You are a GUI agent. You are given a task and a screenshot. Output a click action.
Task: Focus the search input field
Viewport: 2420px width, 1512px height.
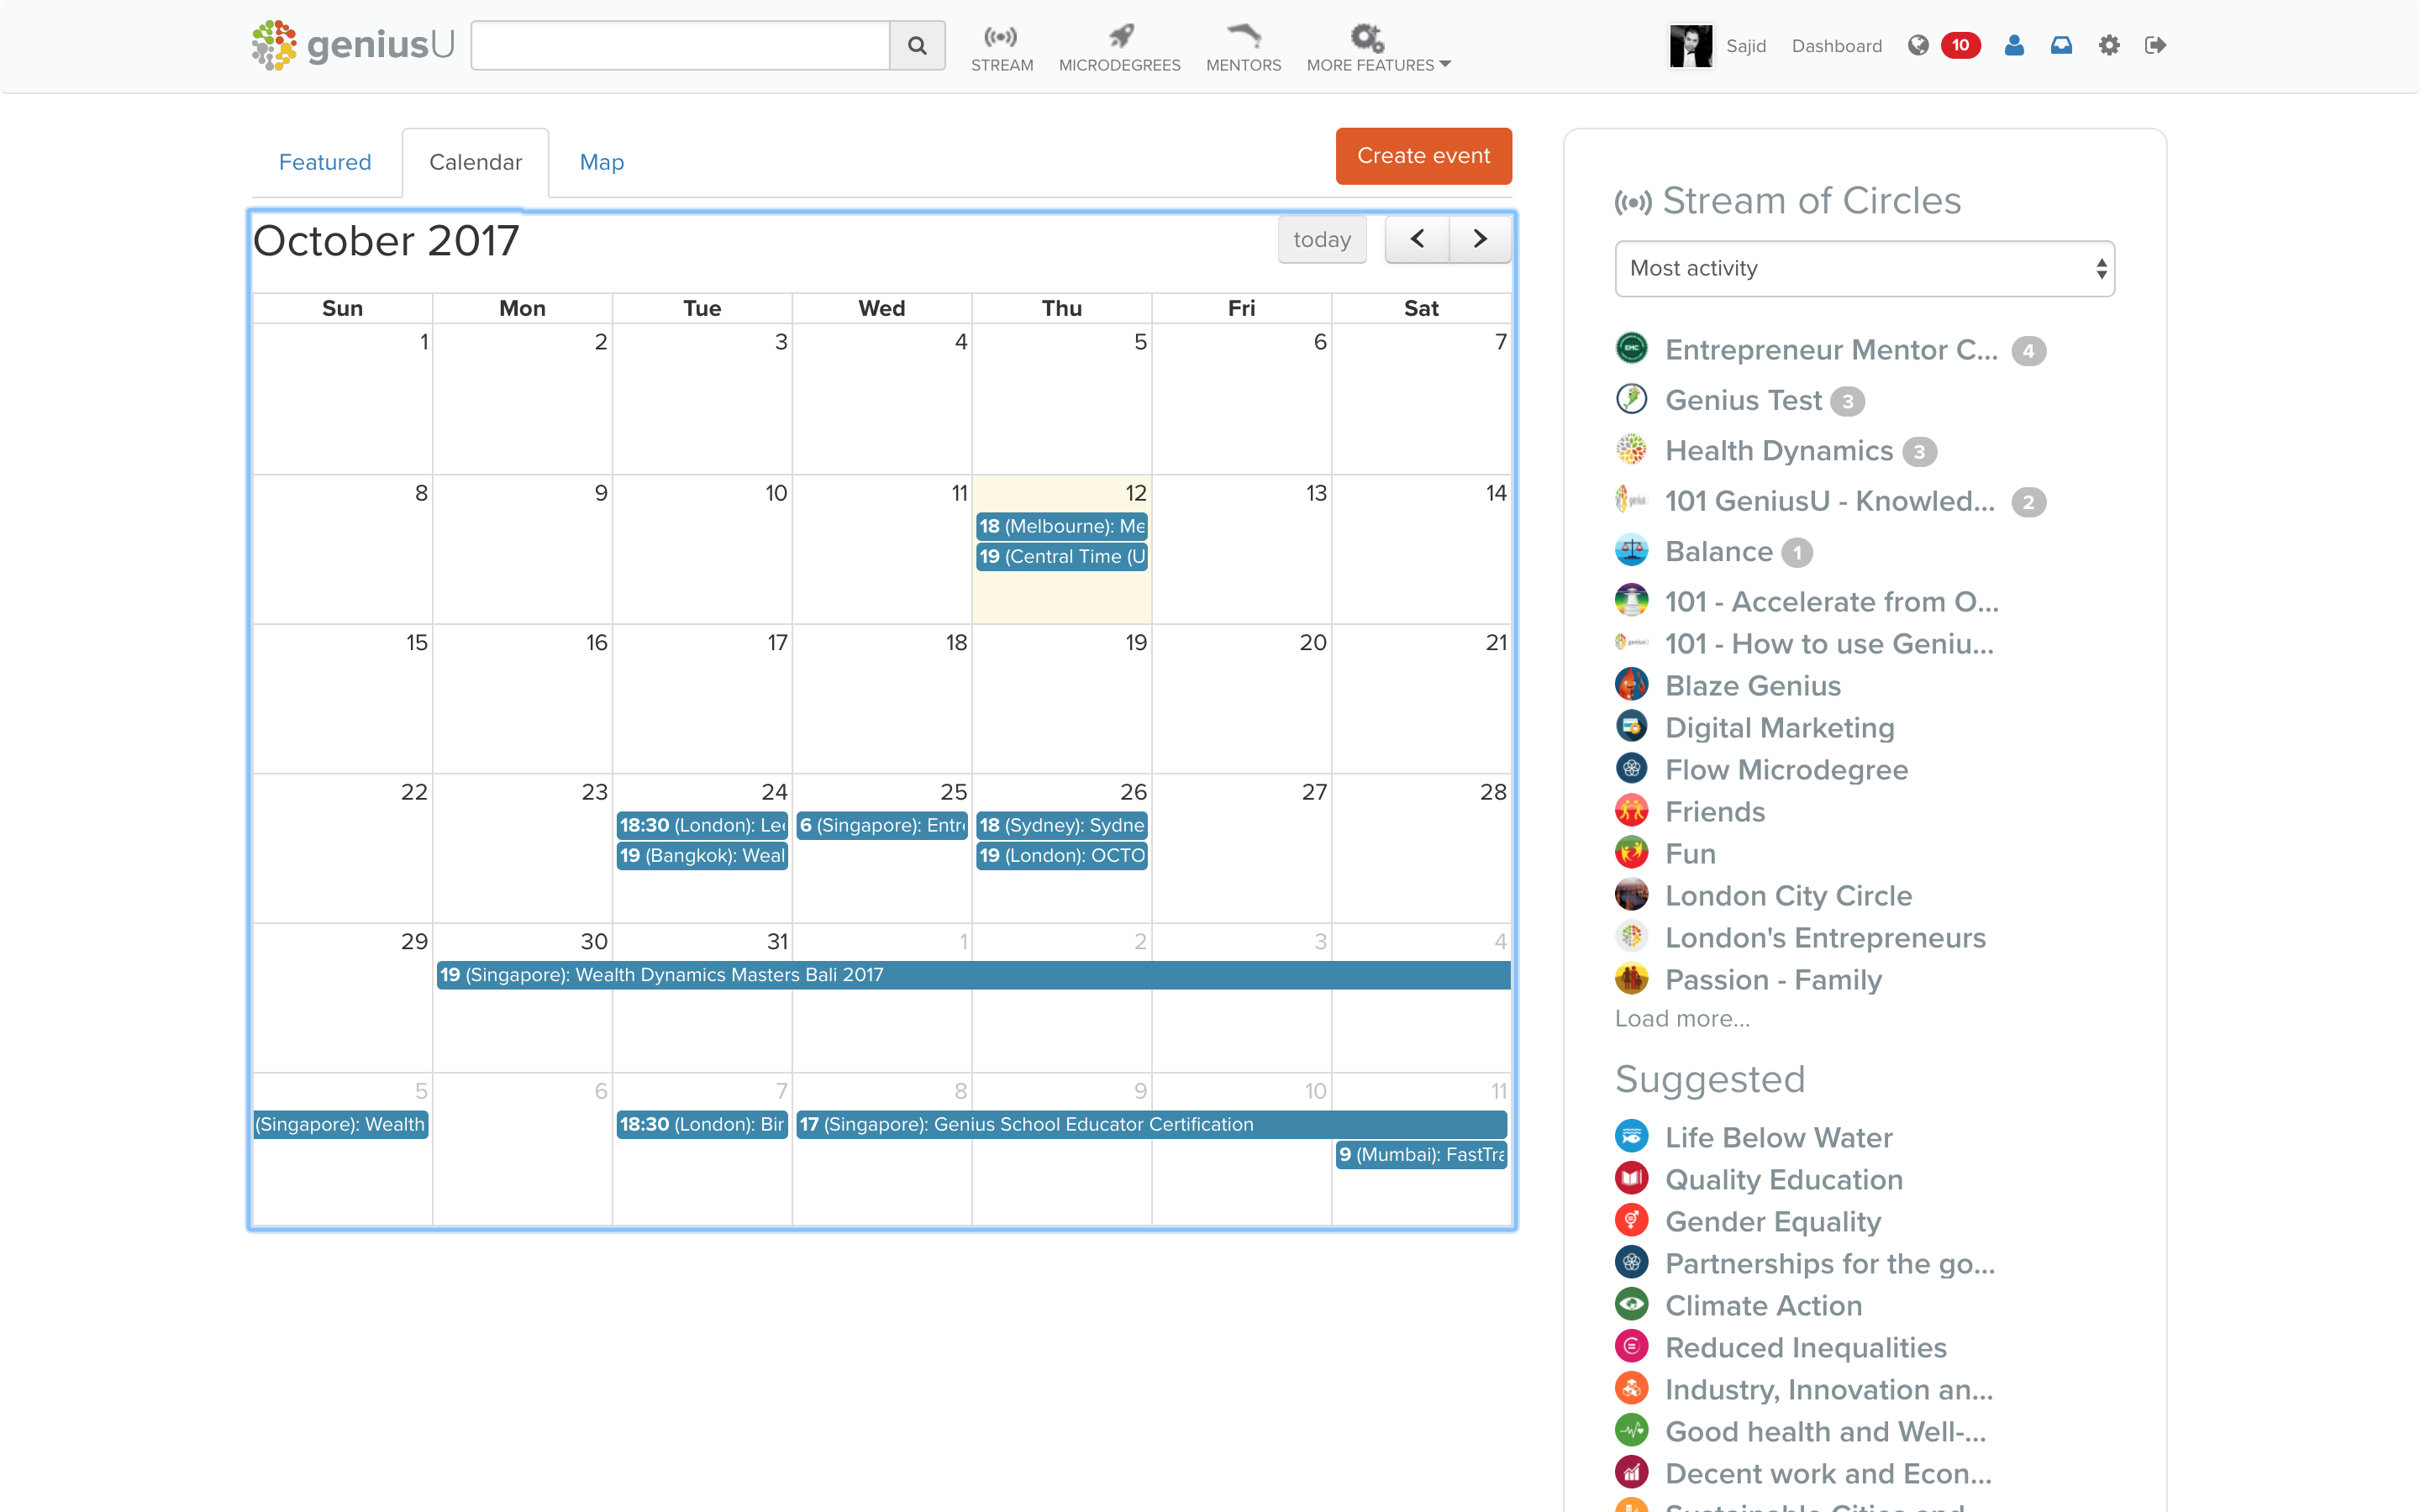680,45
